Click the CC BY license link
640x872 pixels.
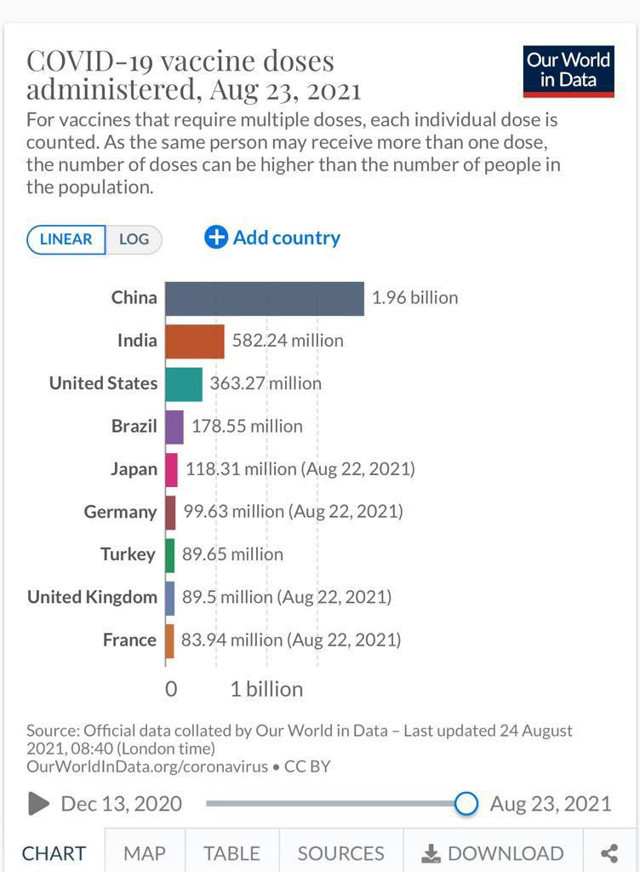click(307, 767)
